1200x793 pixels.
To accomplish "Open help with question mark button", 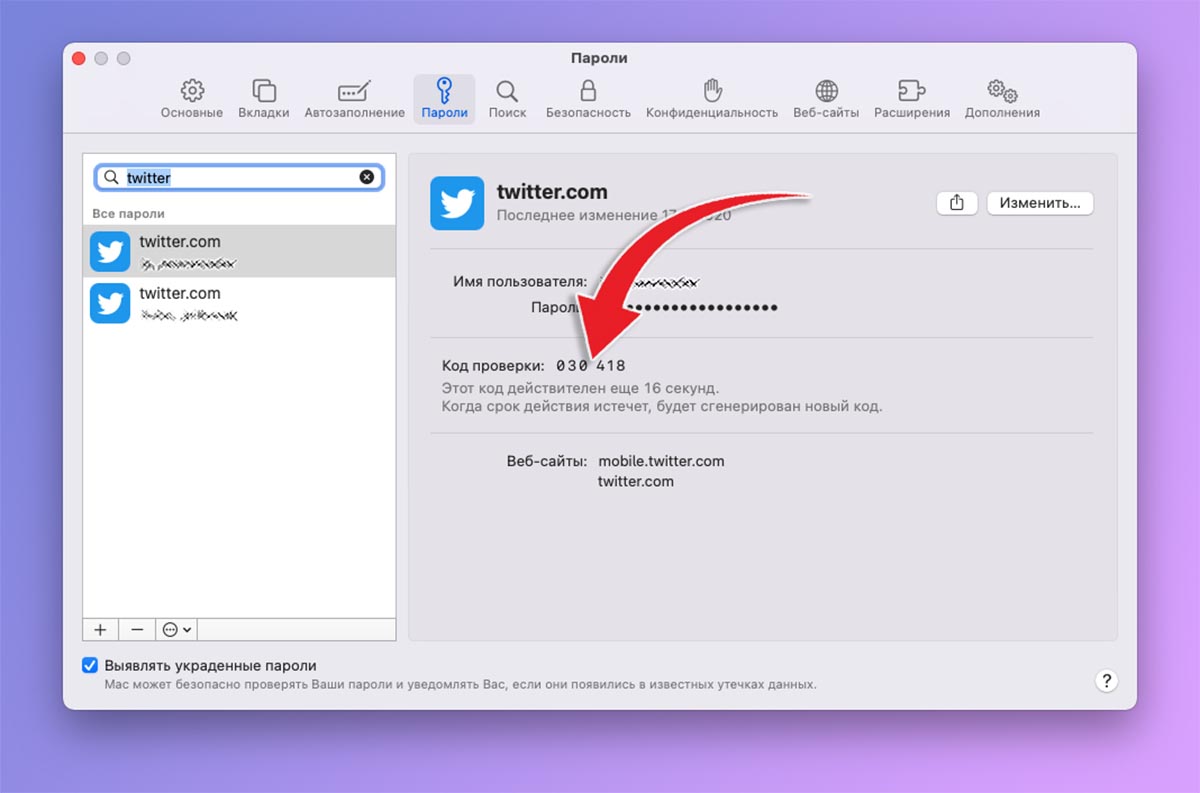I will (1106, 681).
